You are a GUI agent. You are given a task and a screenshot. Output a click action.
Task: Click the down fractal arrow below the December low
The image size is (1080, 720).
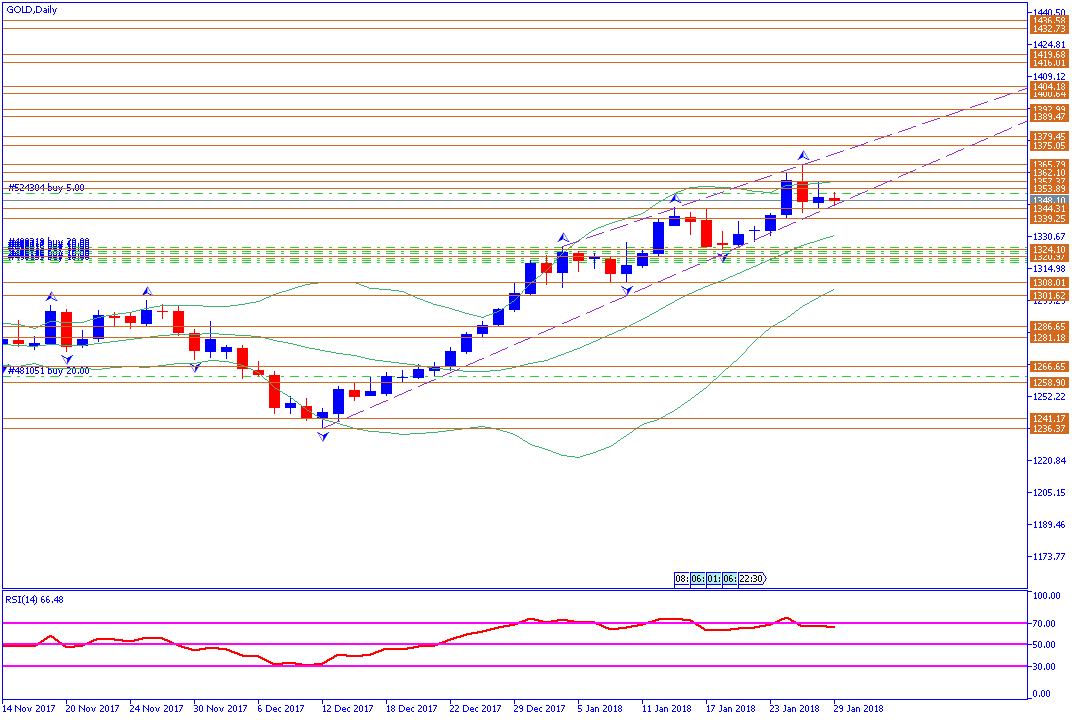(323, 437)
